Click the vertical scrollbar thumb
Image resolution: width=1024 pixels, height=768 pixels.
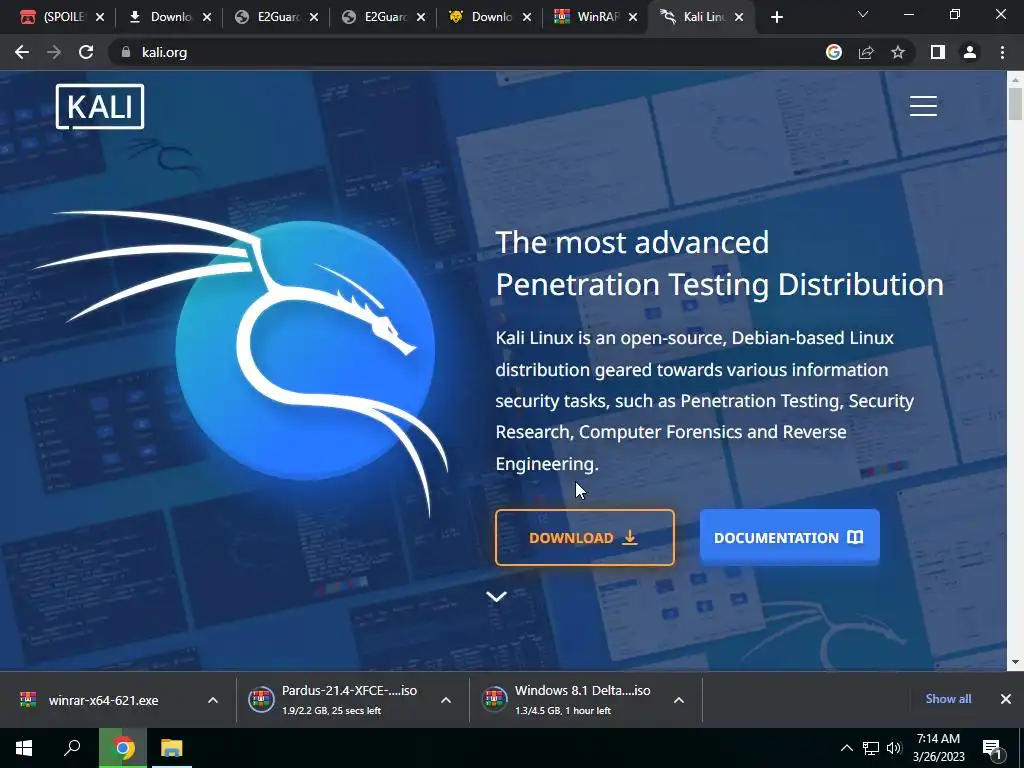point(1015,104)
